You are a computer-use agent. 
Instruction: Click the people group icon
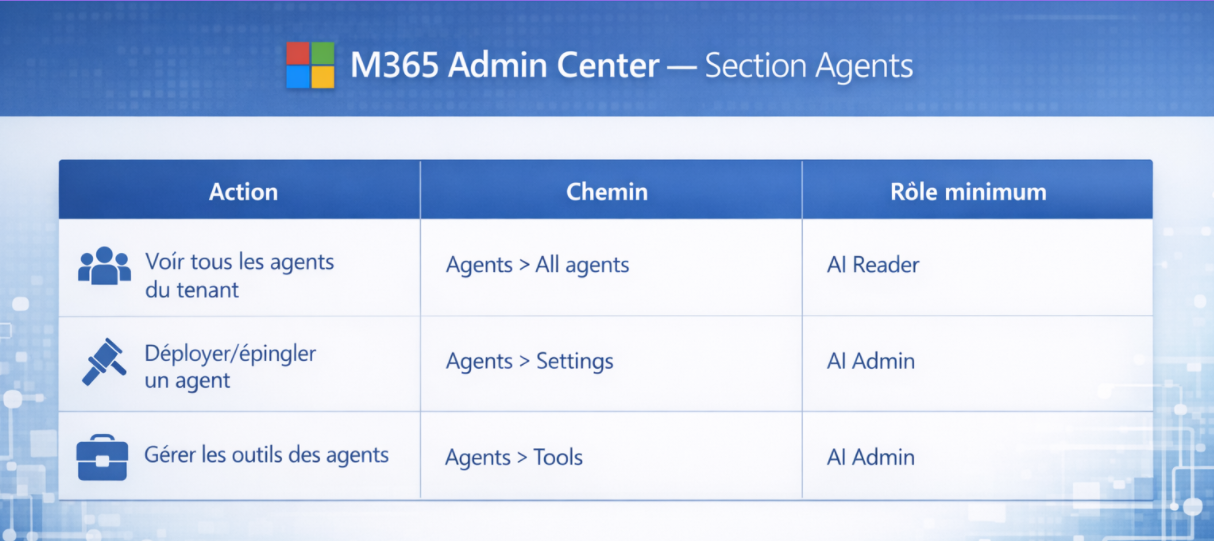(x=104, y=266)
